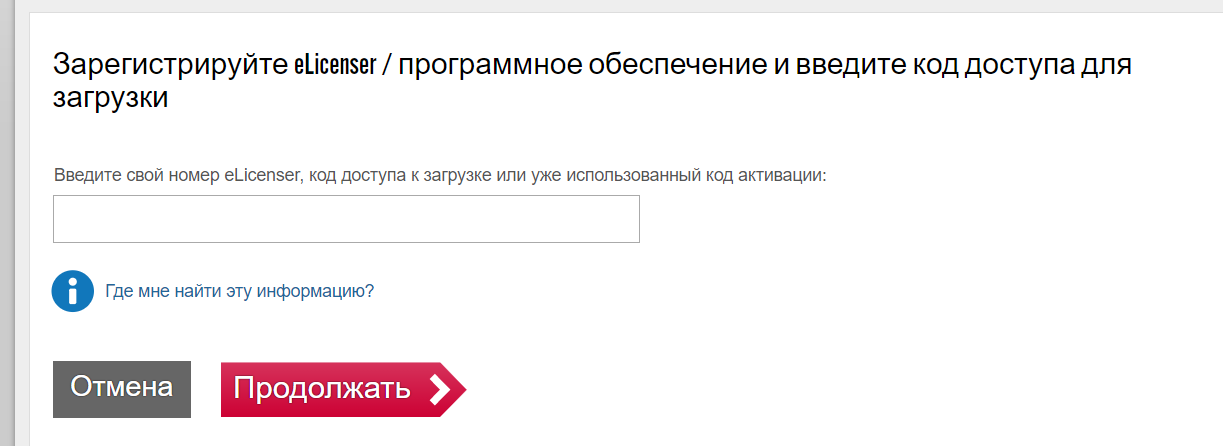The height and width of the screenshot is (446, 1223).
Task: Click "eLicenser" in the page heading
Action: click(334, 66)
